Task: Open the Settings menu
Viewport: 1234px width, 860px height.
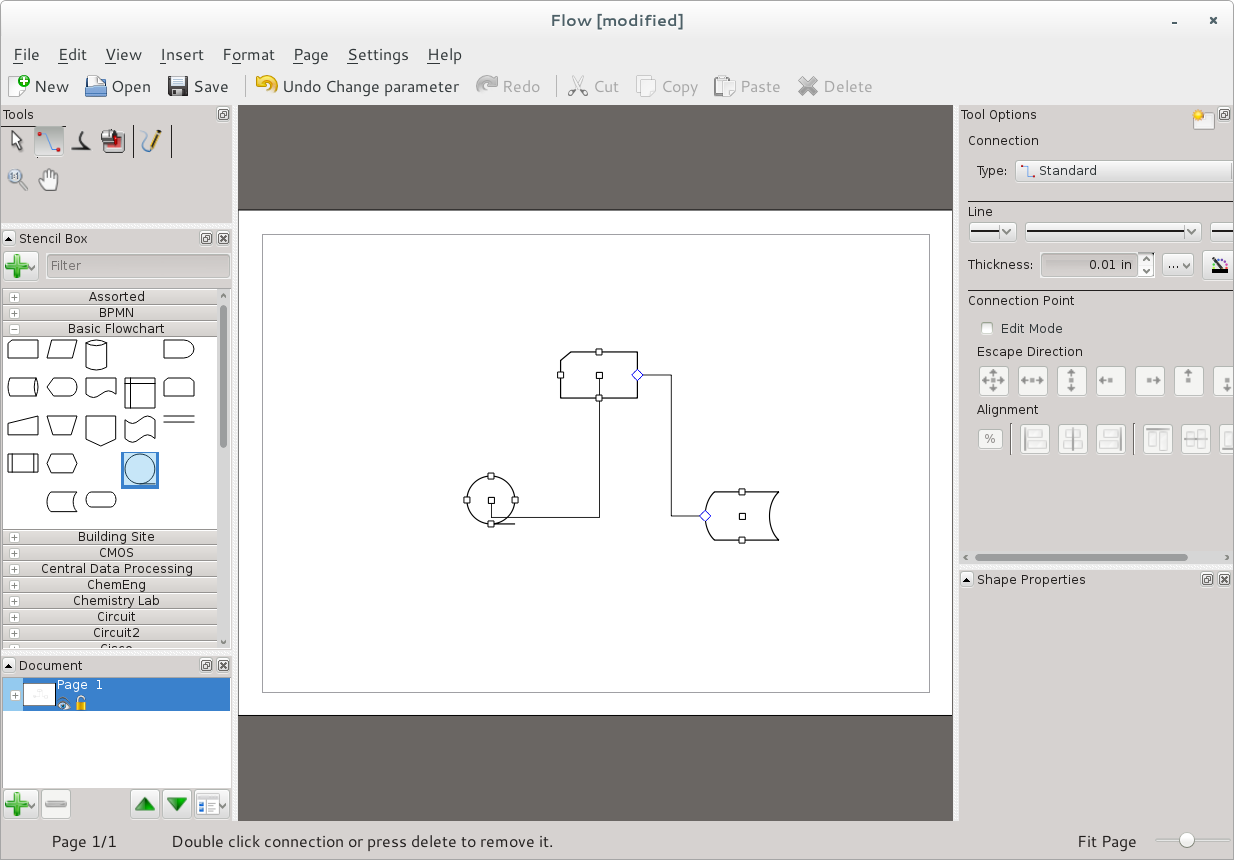Action: point(378,55)
